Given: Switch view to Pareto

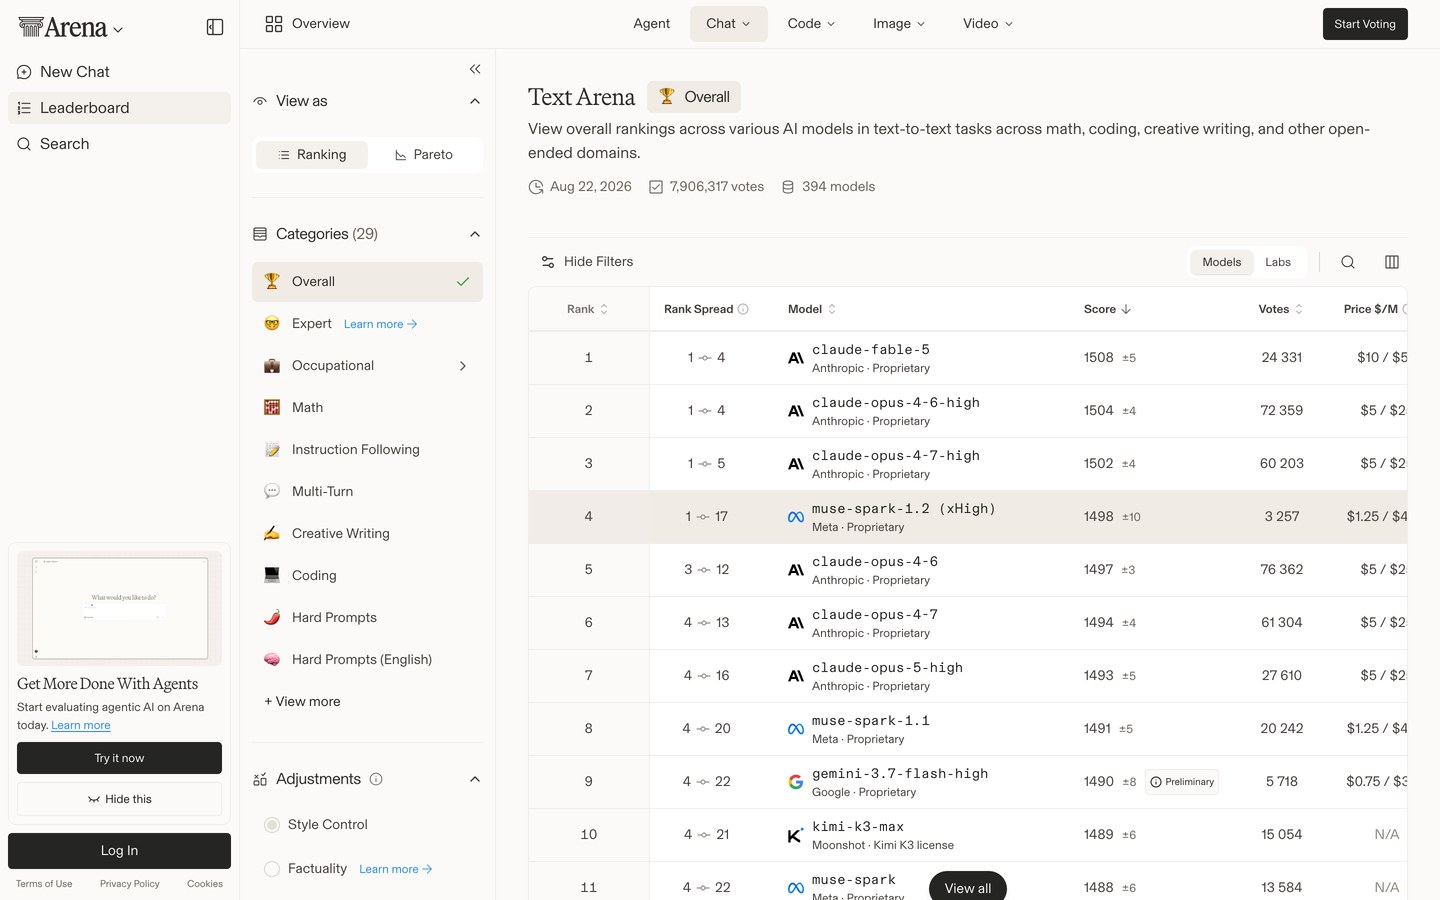Looking at the screenshot, I should 424,155.
